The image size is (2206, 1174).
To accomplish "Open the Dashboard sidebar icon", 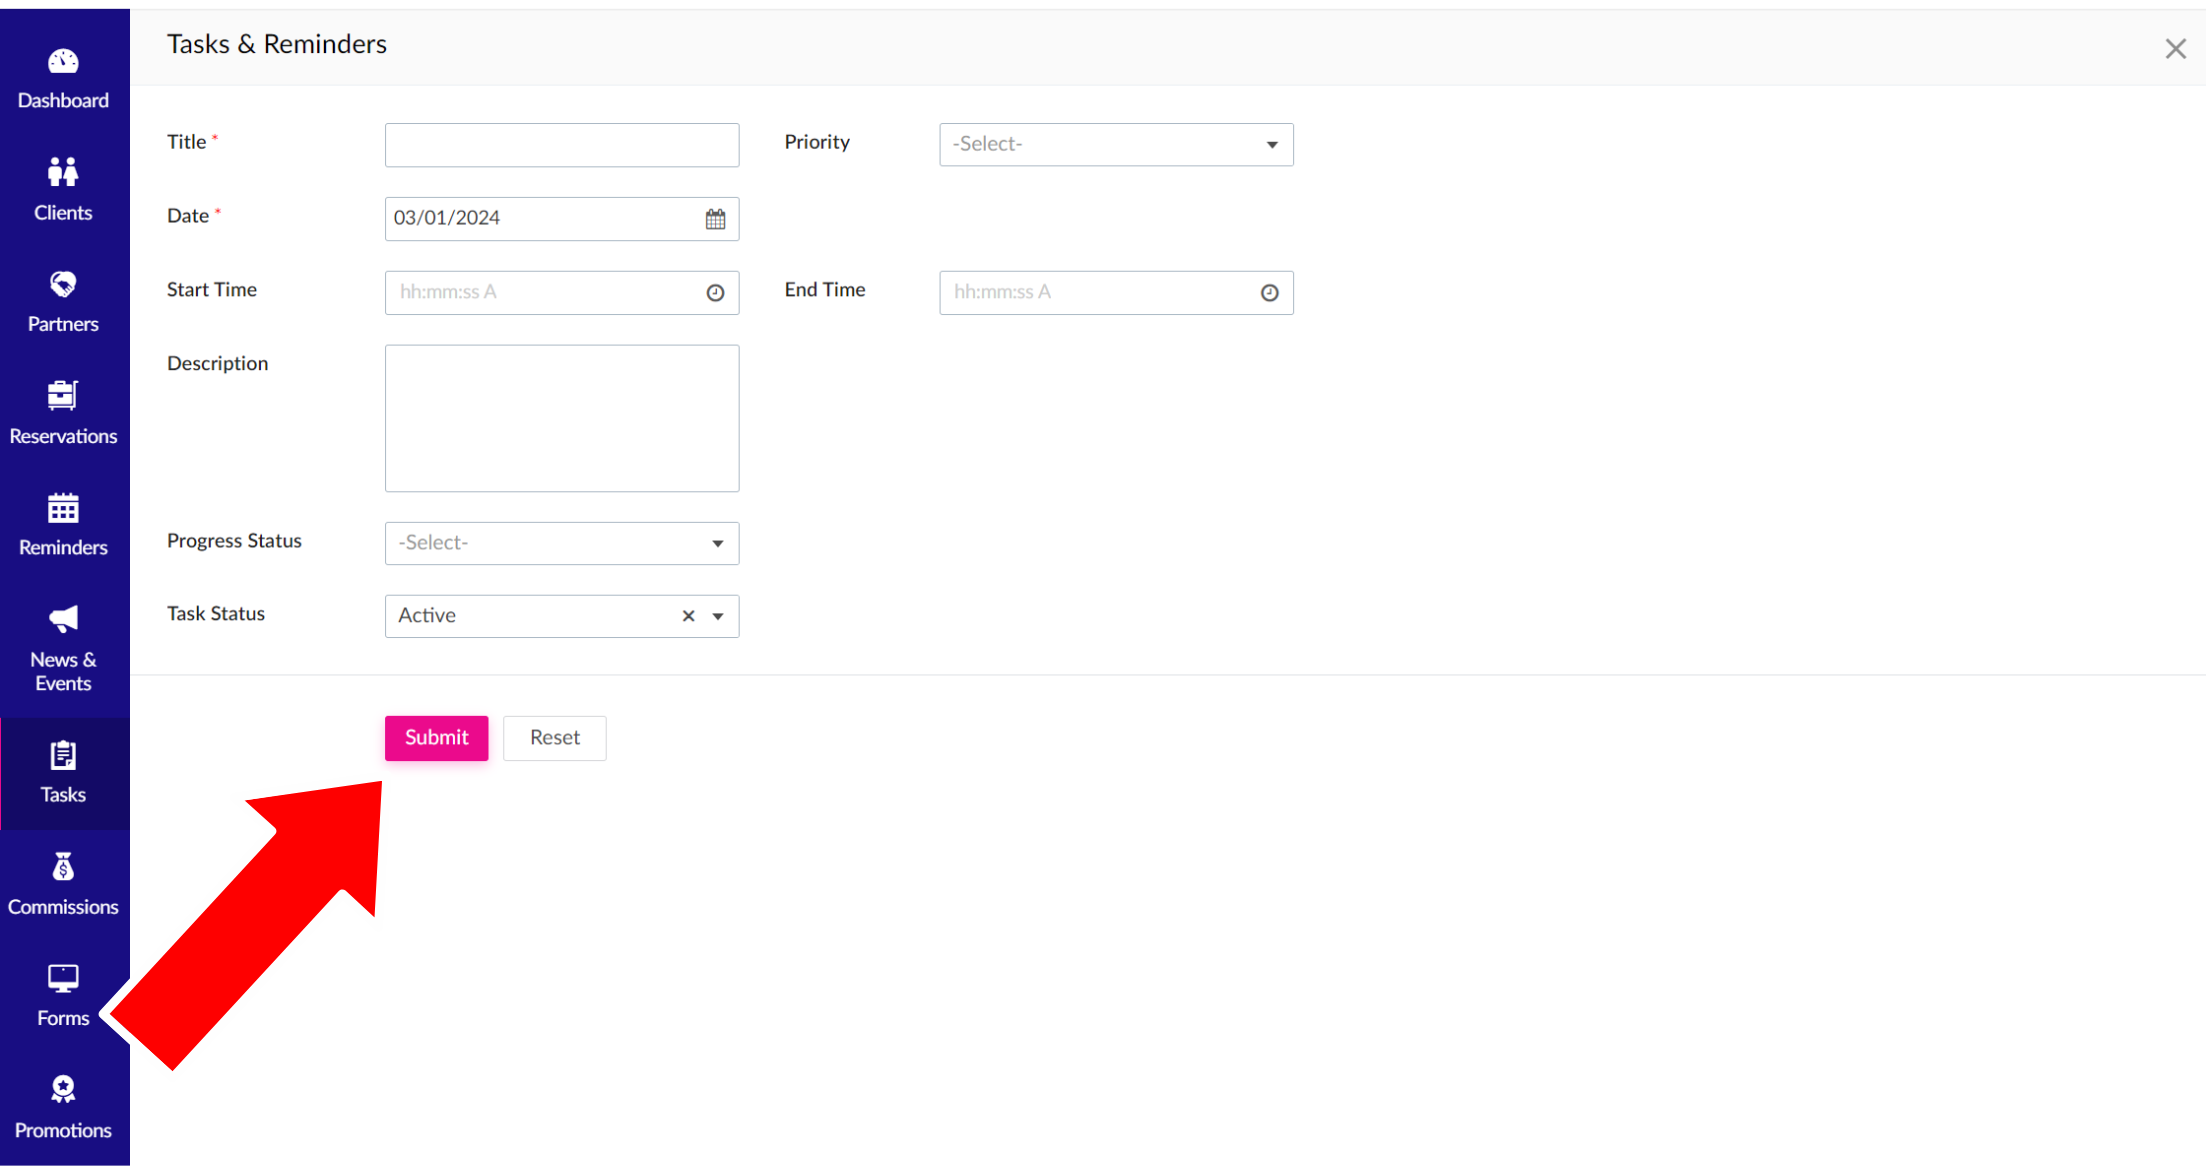I will 63,62.
